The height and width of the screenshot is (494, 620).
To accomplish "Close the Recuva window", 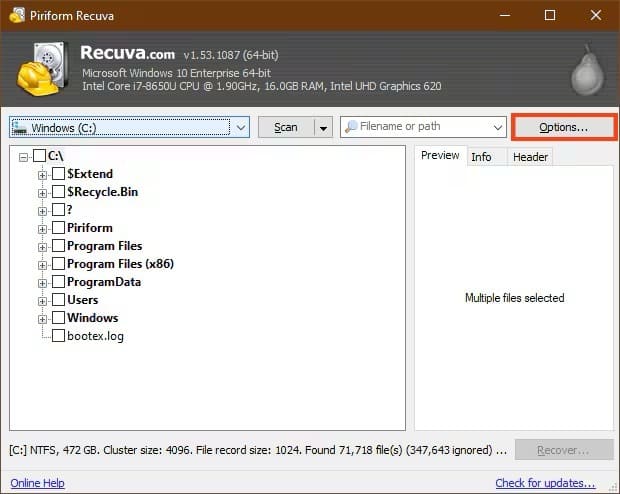I will pos(595,15).
